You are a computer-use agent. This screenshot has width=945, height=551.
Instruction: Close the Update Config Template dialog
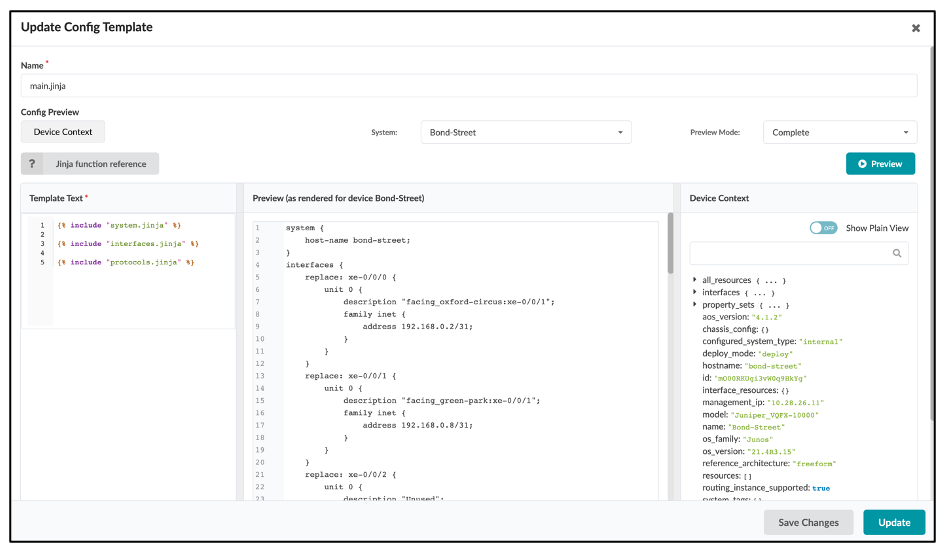tap(915, 28)
